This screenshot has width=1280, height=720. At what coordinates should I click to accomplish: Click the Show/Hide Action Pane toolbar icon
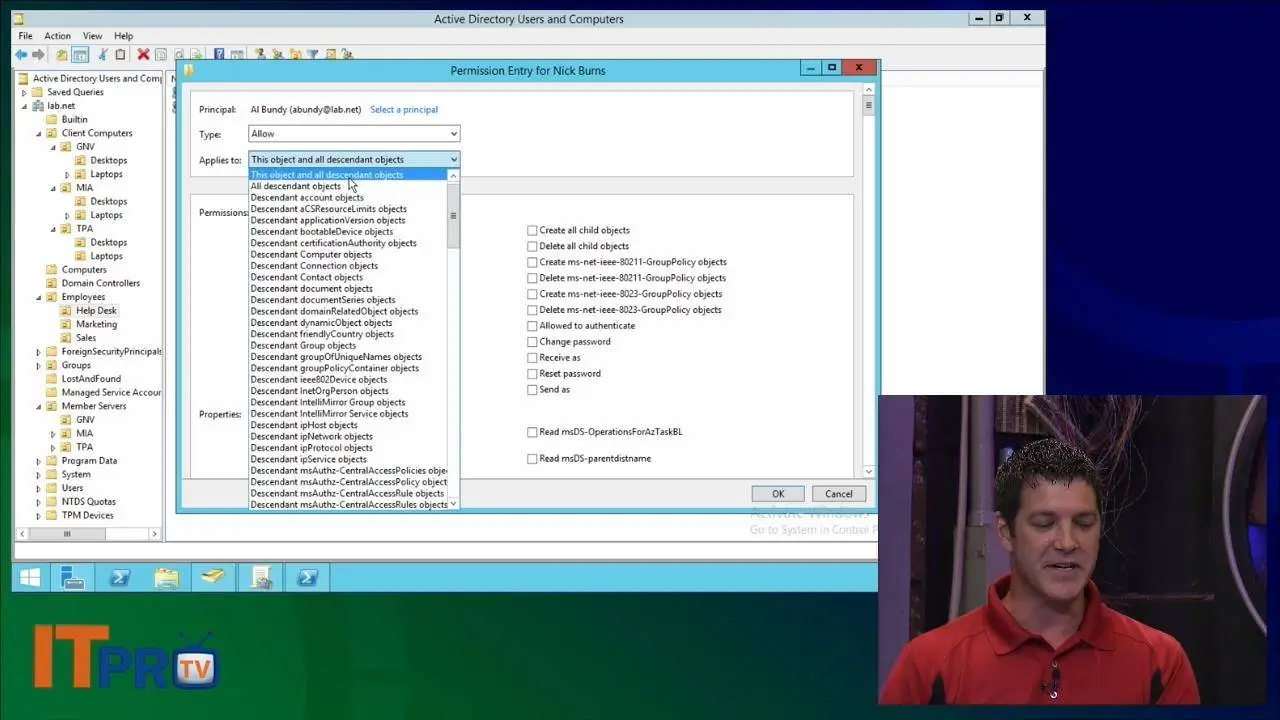(x=236, y=54)
